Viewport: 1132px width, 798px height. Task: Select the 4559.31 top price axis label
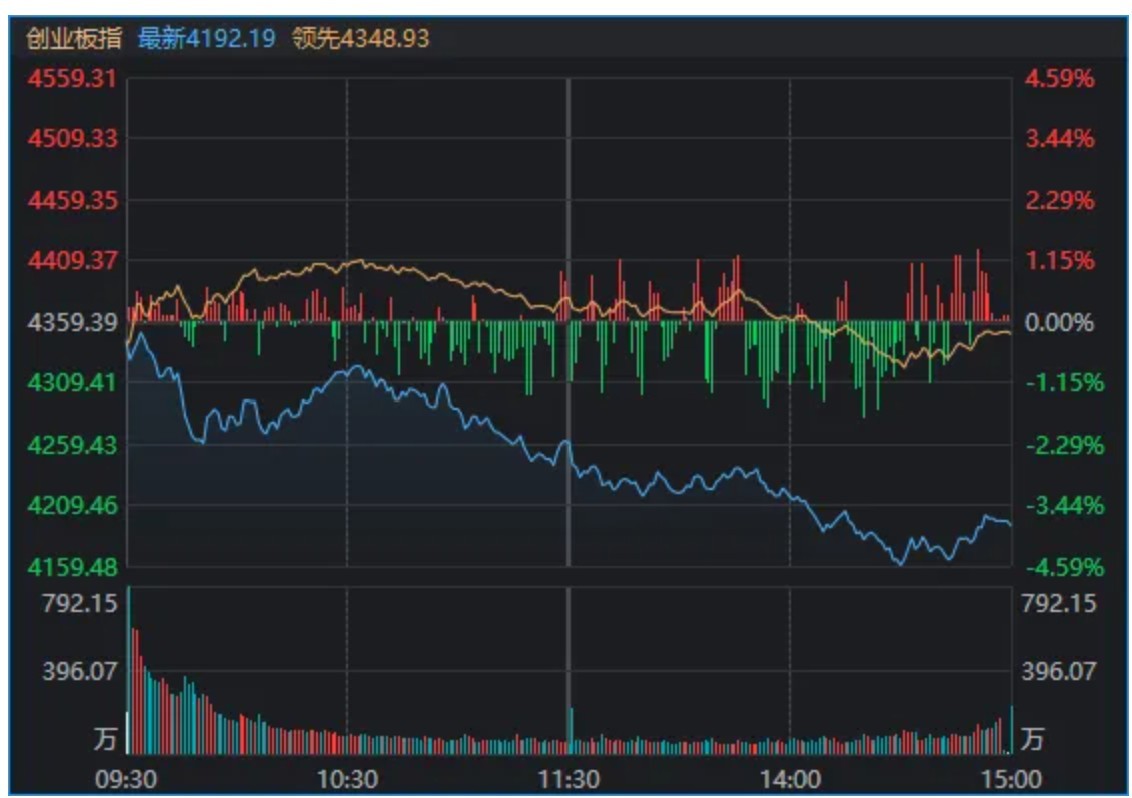72,78
